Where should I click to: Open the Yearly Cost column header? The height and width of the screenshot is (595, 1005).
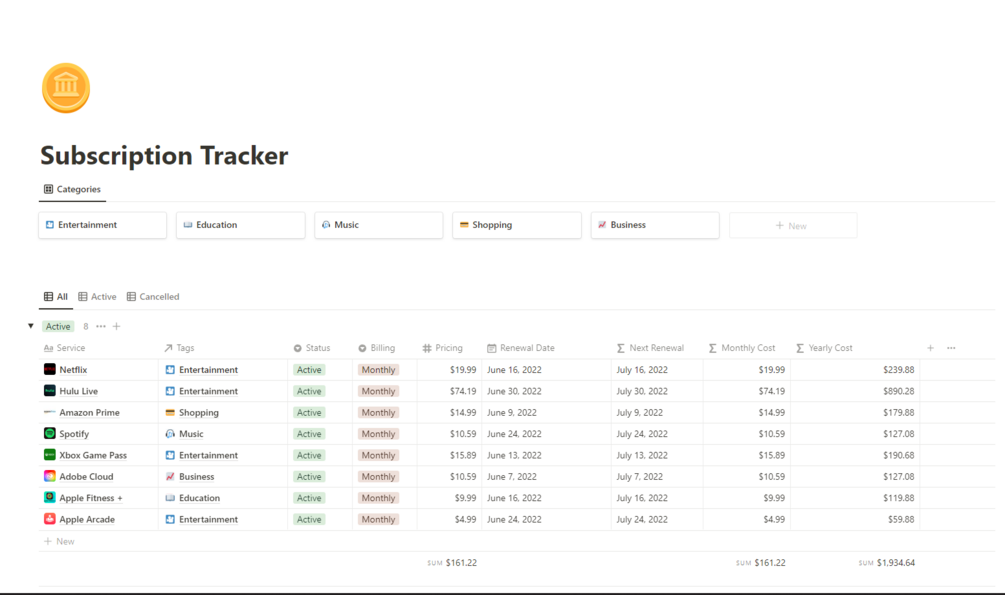pyautogui.click(x=824, y=348)
